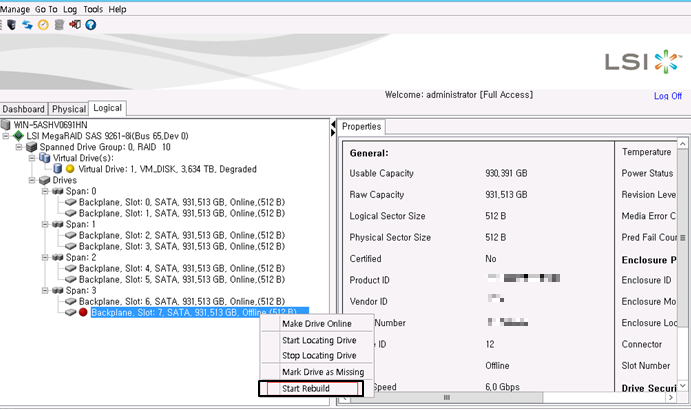Open help via blue question mark icon
This screenshot has height=410, width=691.
pyautogui.click(x=91, y=25)
